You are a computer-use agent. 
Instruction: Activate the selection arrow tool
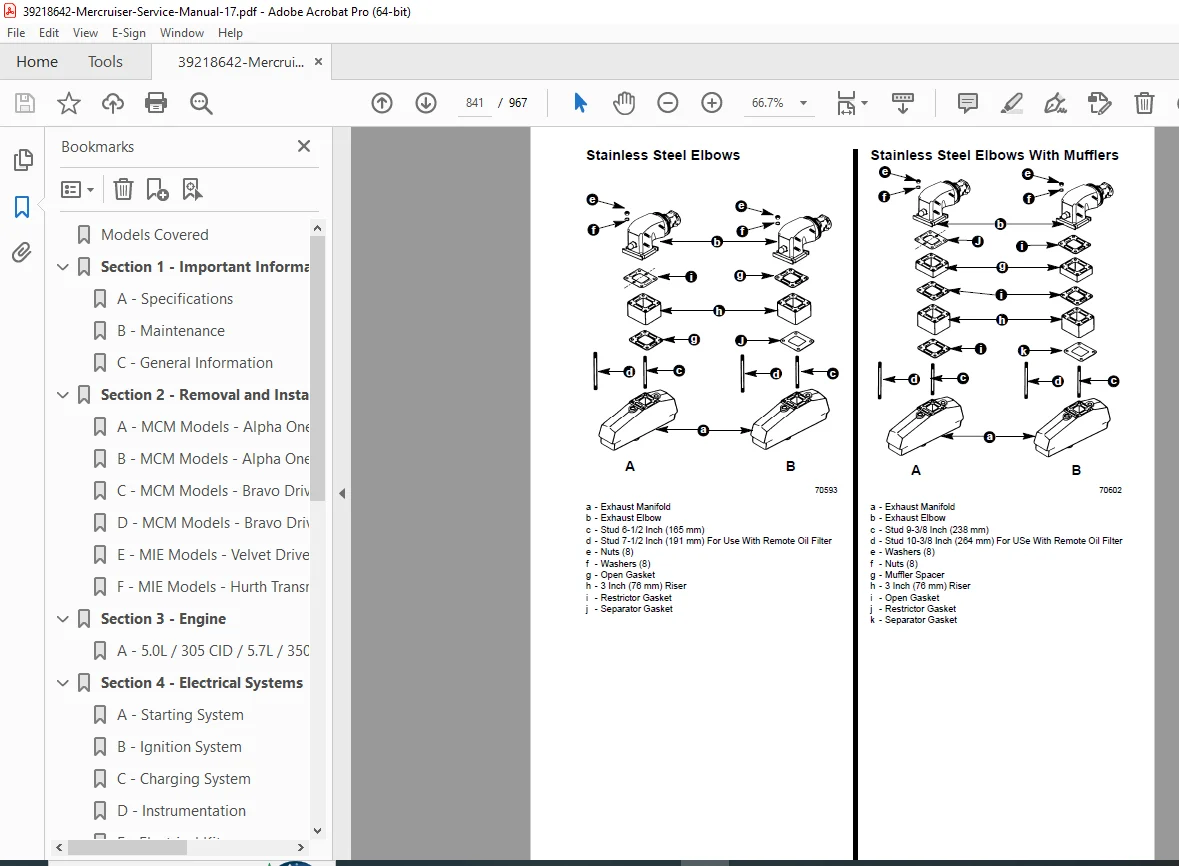click(x=580, y=103)
